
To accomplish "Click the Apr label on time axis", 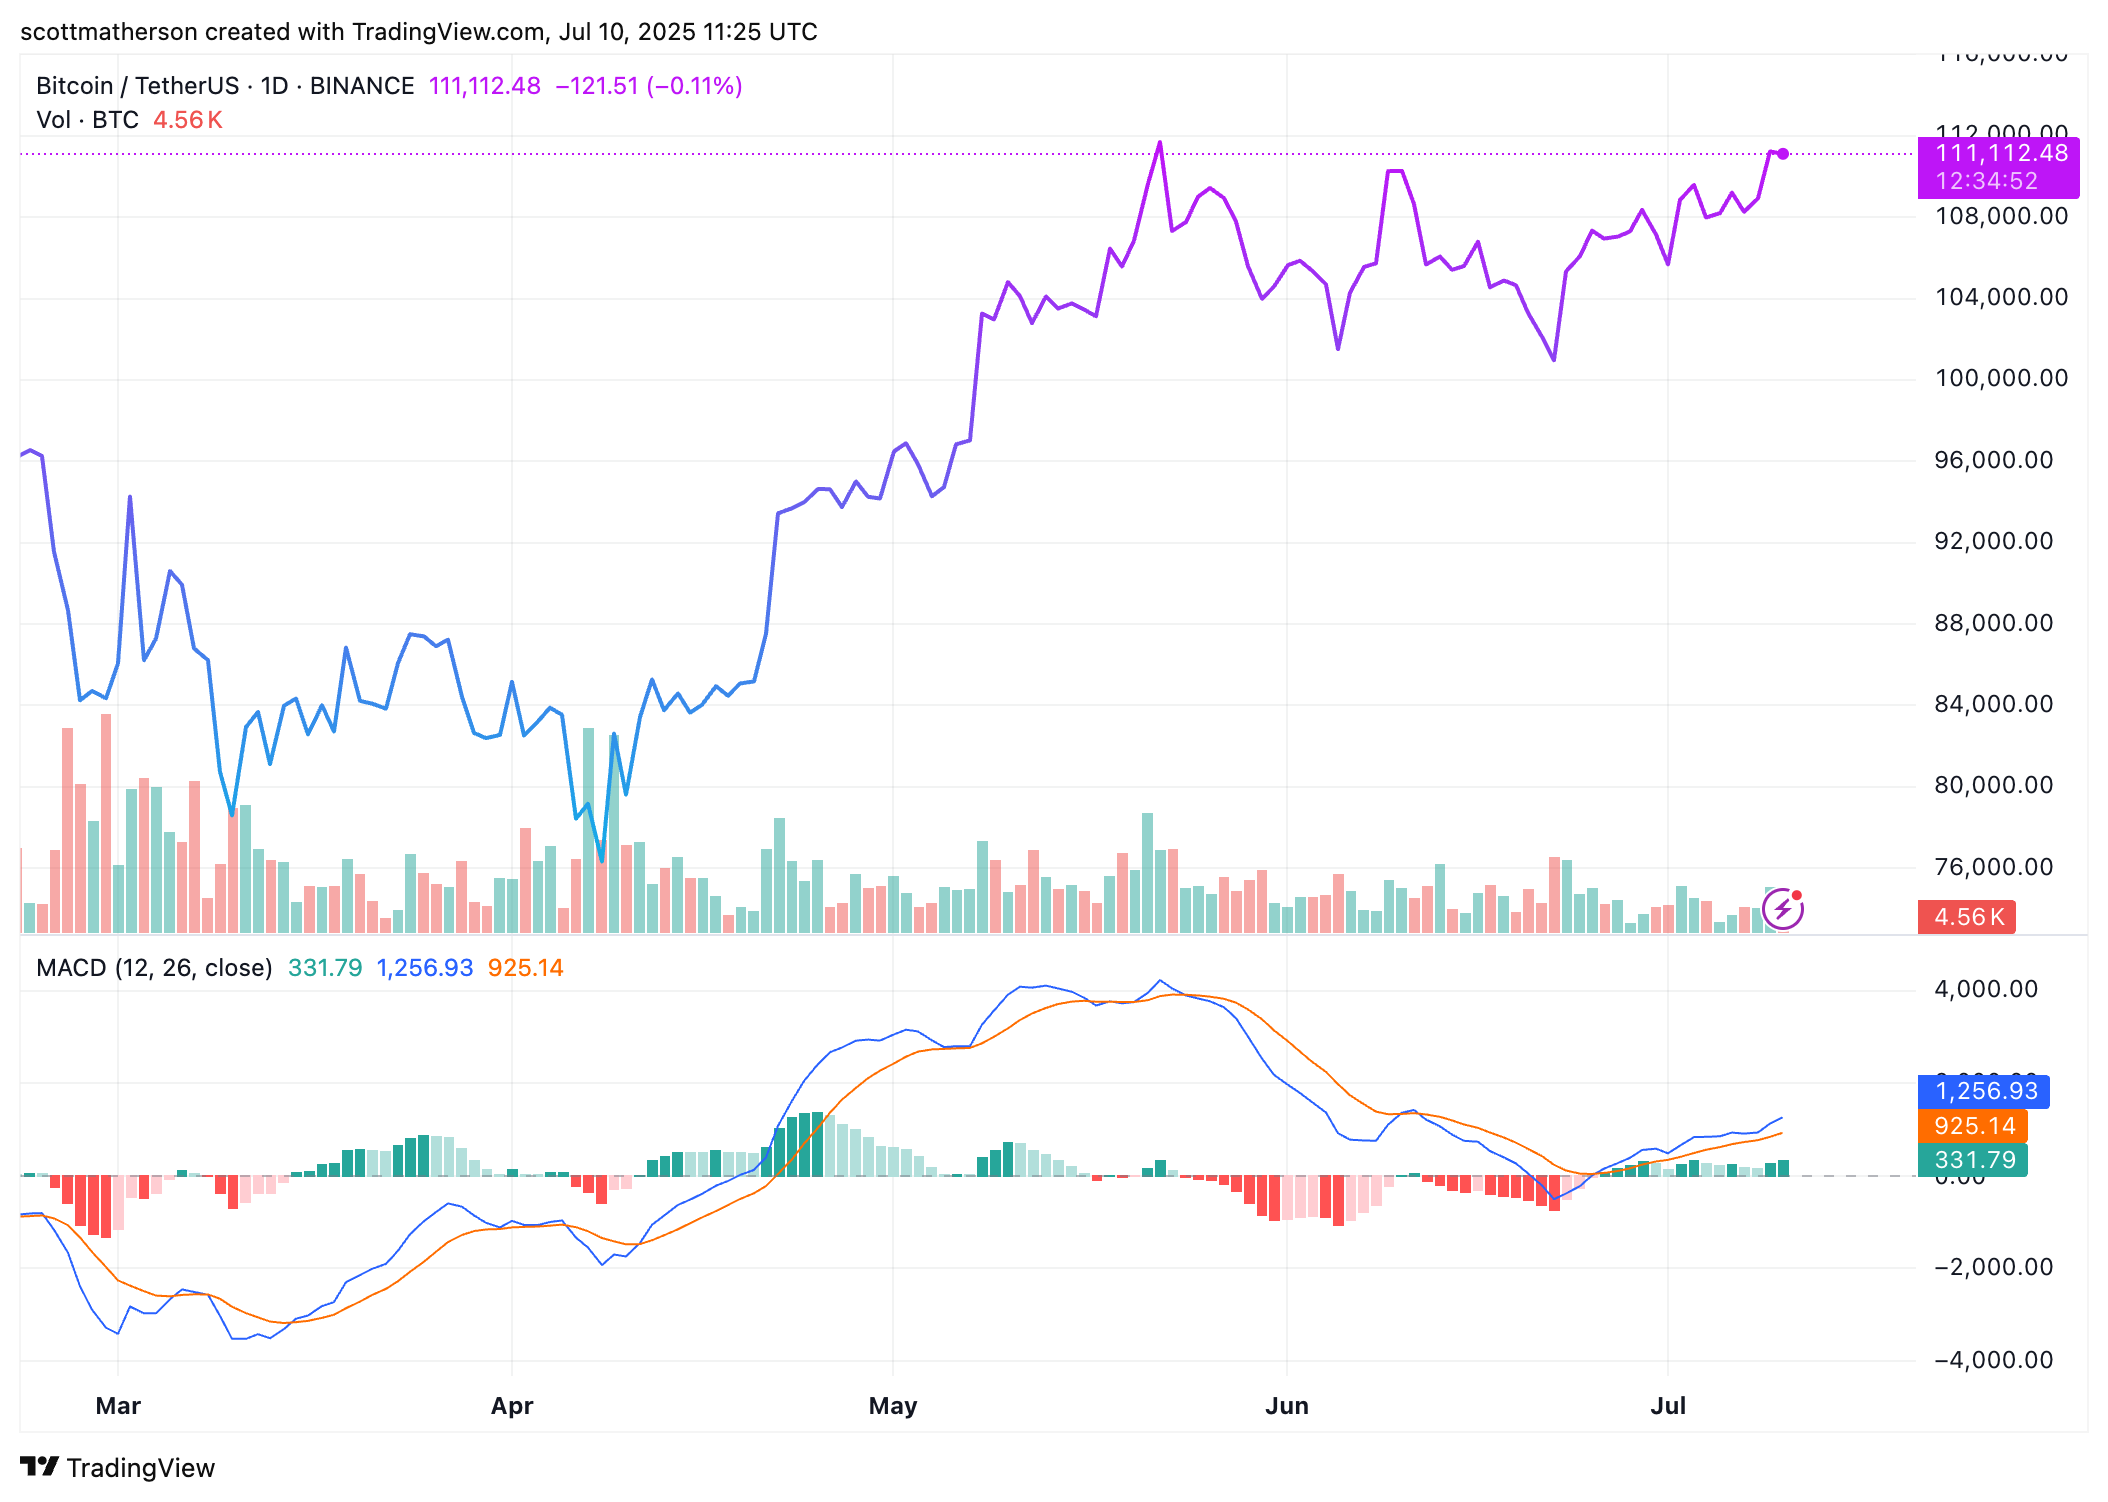I will tap(512, 1406).
